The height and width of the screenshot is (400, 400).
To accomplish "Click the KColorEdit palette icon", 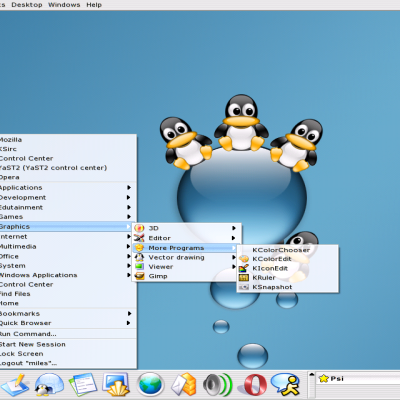I will [244, 259].
